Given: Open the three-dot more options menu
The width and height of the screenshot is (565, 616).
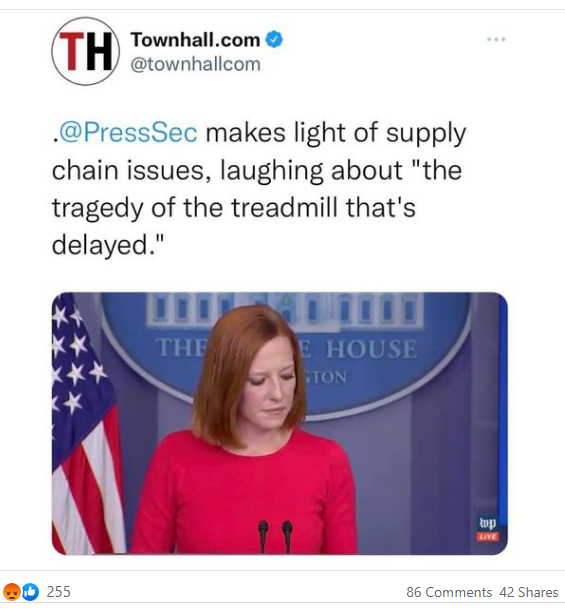Looking at the screenshot, I should [496, 39].
